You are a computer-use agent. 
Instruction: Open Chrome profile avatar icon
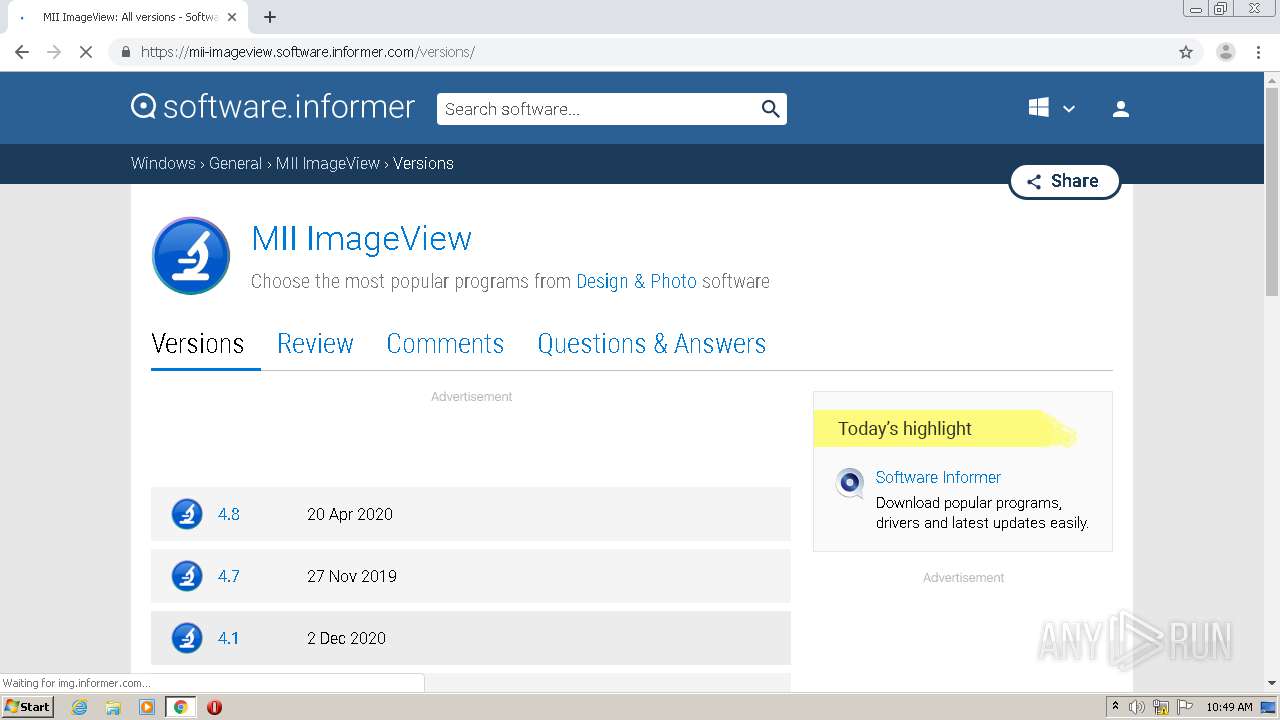[1225, 52]
